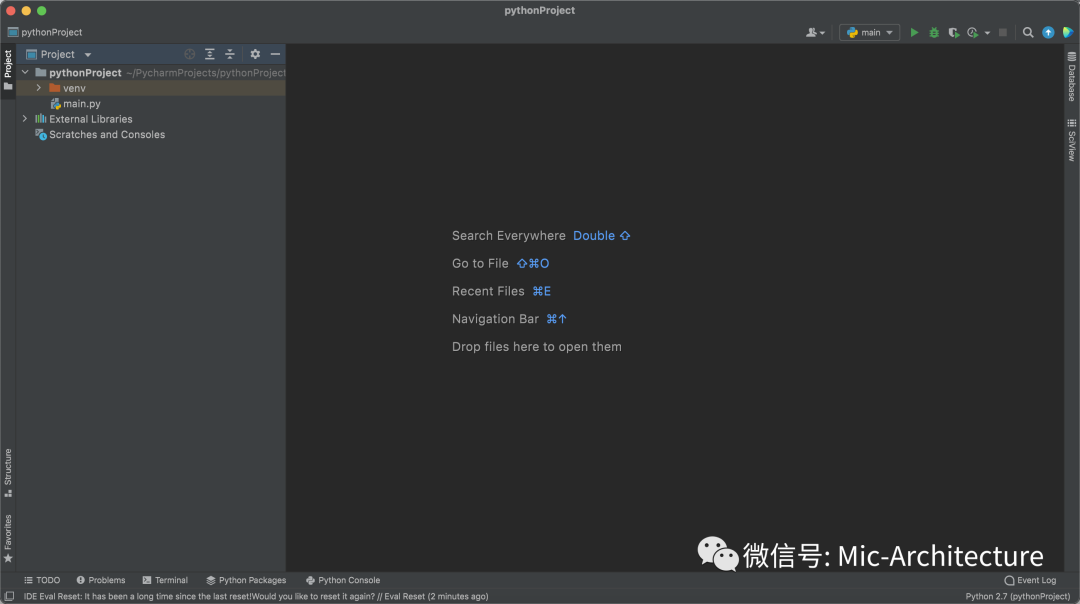Click the Python 2.7 interpreter status widget
Viewport: 1080px width, 604px height.
(x=1017, y=596)
